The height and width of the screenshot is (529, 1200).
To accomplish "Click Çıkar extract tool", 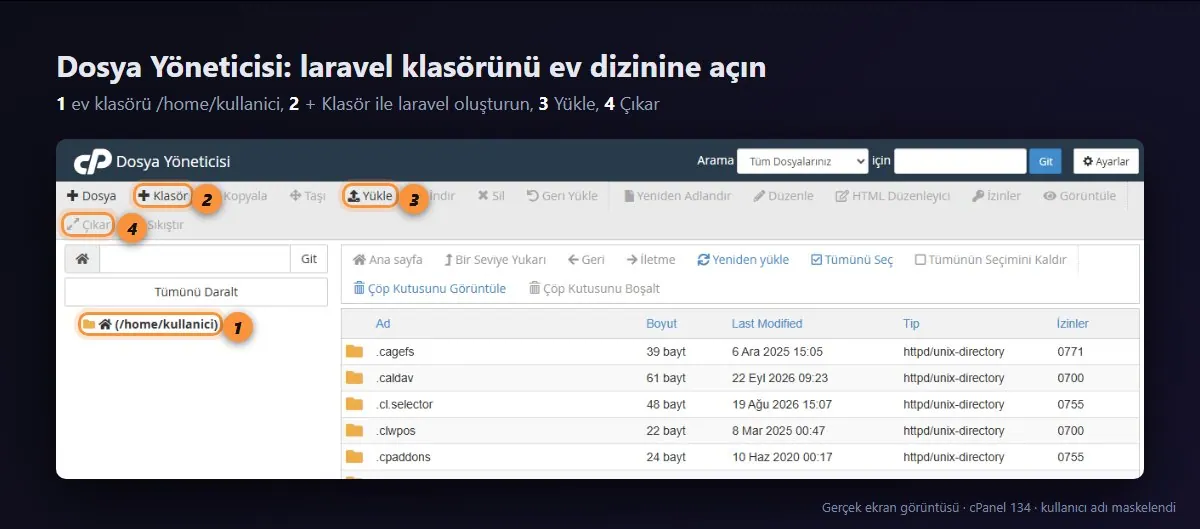I will pyautogui.click(x=89, y=225).
